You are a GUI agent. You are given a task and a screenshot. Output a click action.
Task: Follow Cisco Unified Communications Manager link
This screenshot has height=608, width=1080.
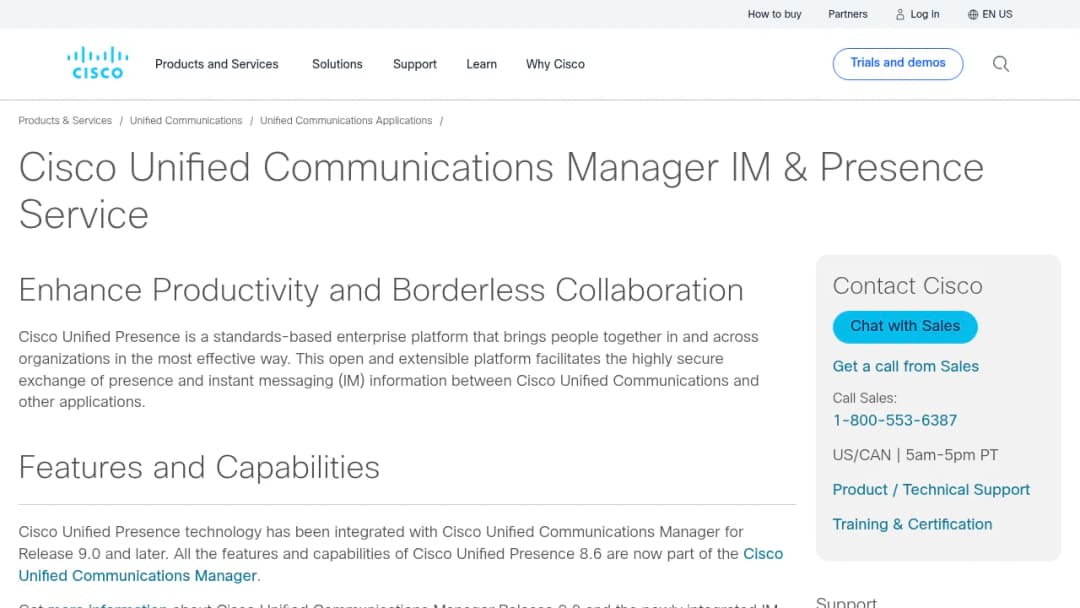coord(400,565)
